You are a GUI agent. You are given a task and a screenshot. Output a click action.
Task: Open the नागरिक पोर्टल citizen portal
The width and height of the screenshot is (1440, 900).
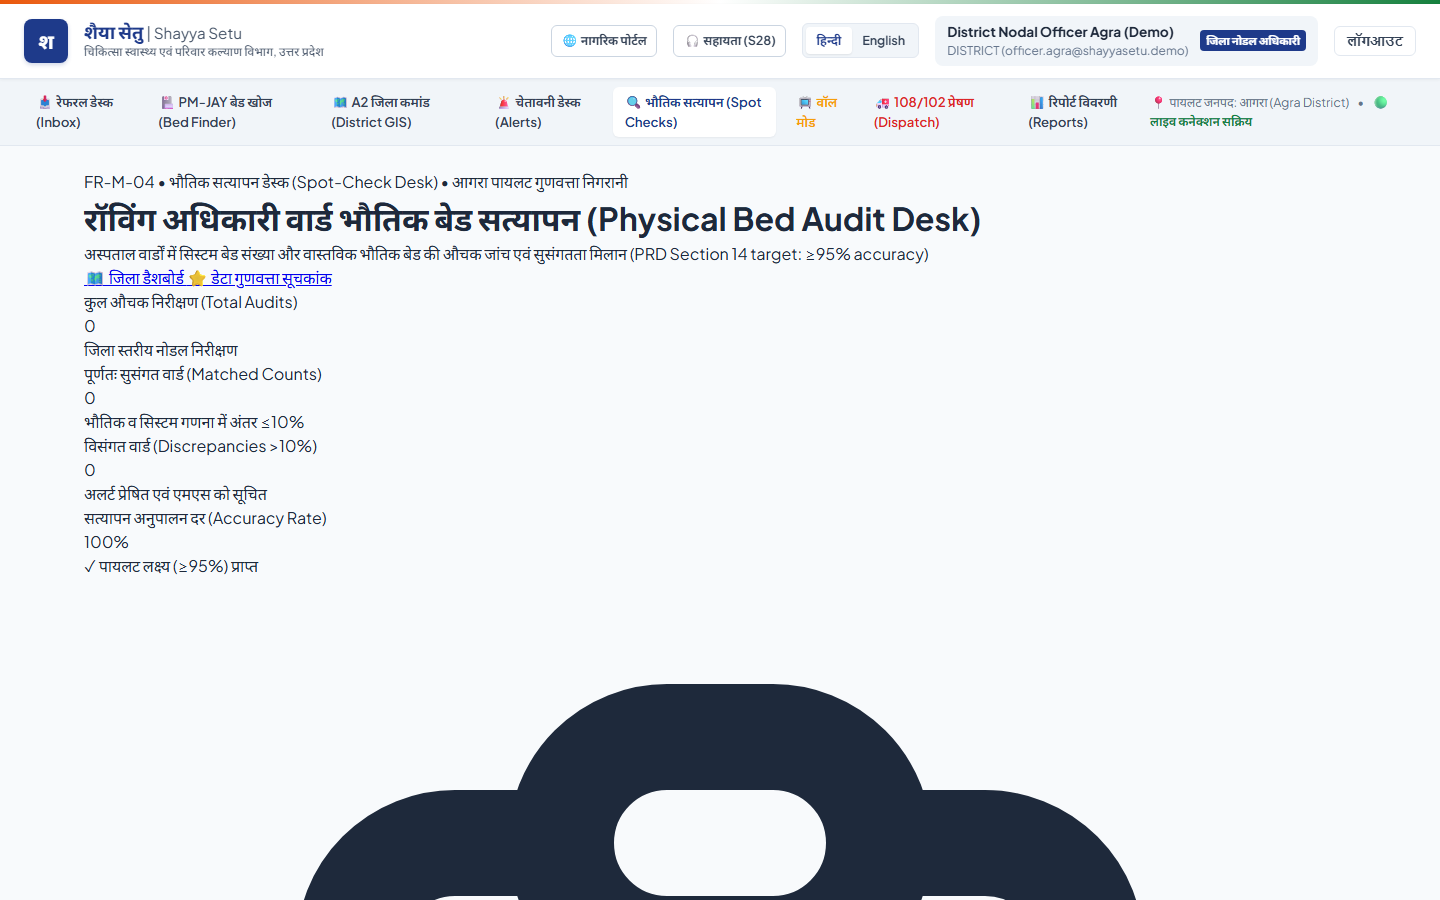click(604, 41)
